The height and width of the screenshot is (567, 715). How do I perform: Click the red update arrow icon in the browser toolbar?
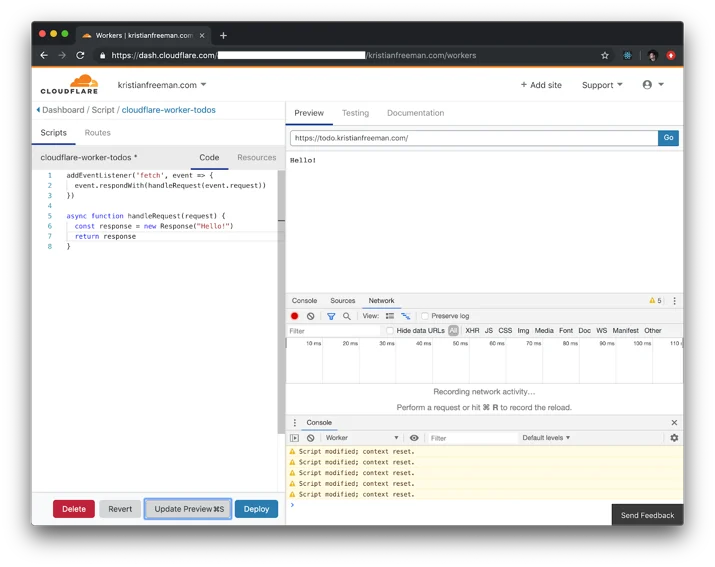coord(671,55)
